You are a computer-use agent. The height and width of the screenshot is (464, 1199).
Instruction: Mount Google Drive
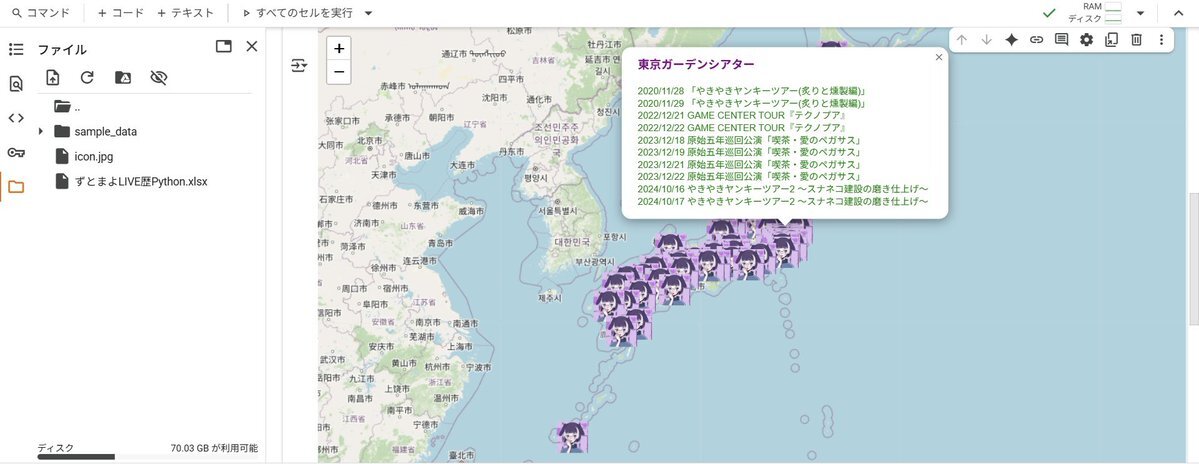(122, 77)
